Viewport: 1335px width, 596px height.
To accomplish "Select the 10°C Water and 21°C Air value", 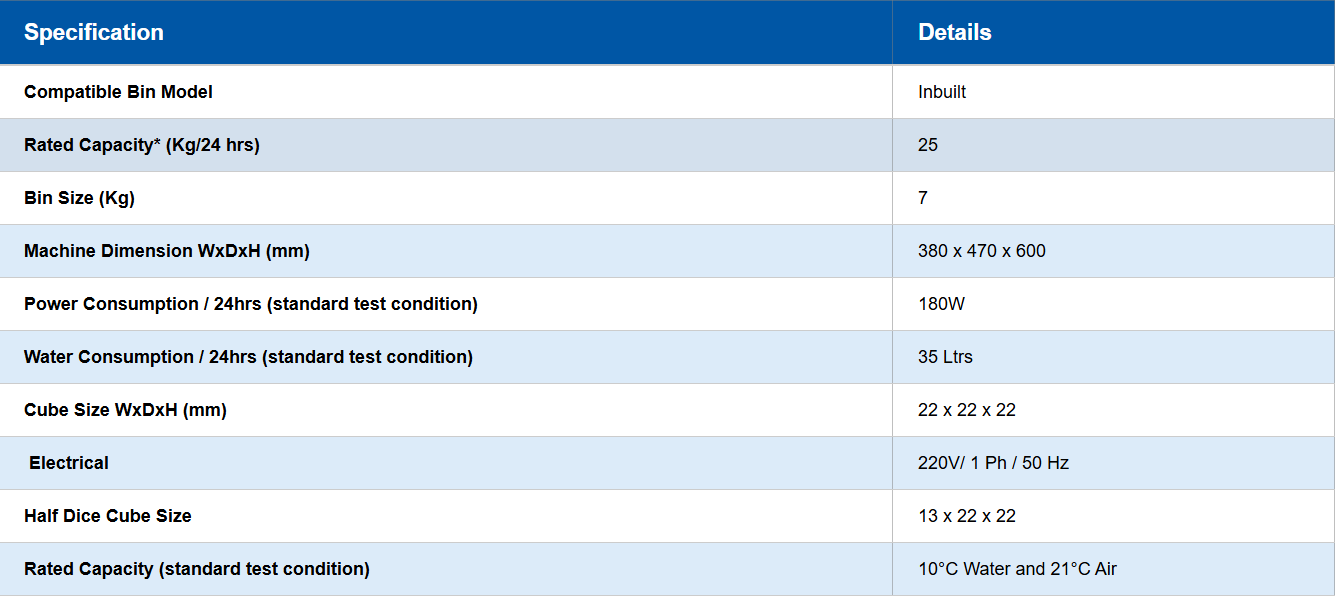I will [1017, 569].
